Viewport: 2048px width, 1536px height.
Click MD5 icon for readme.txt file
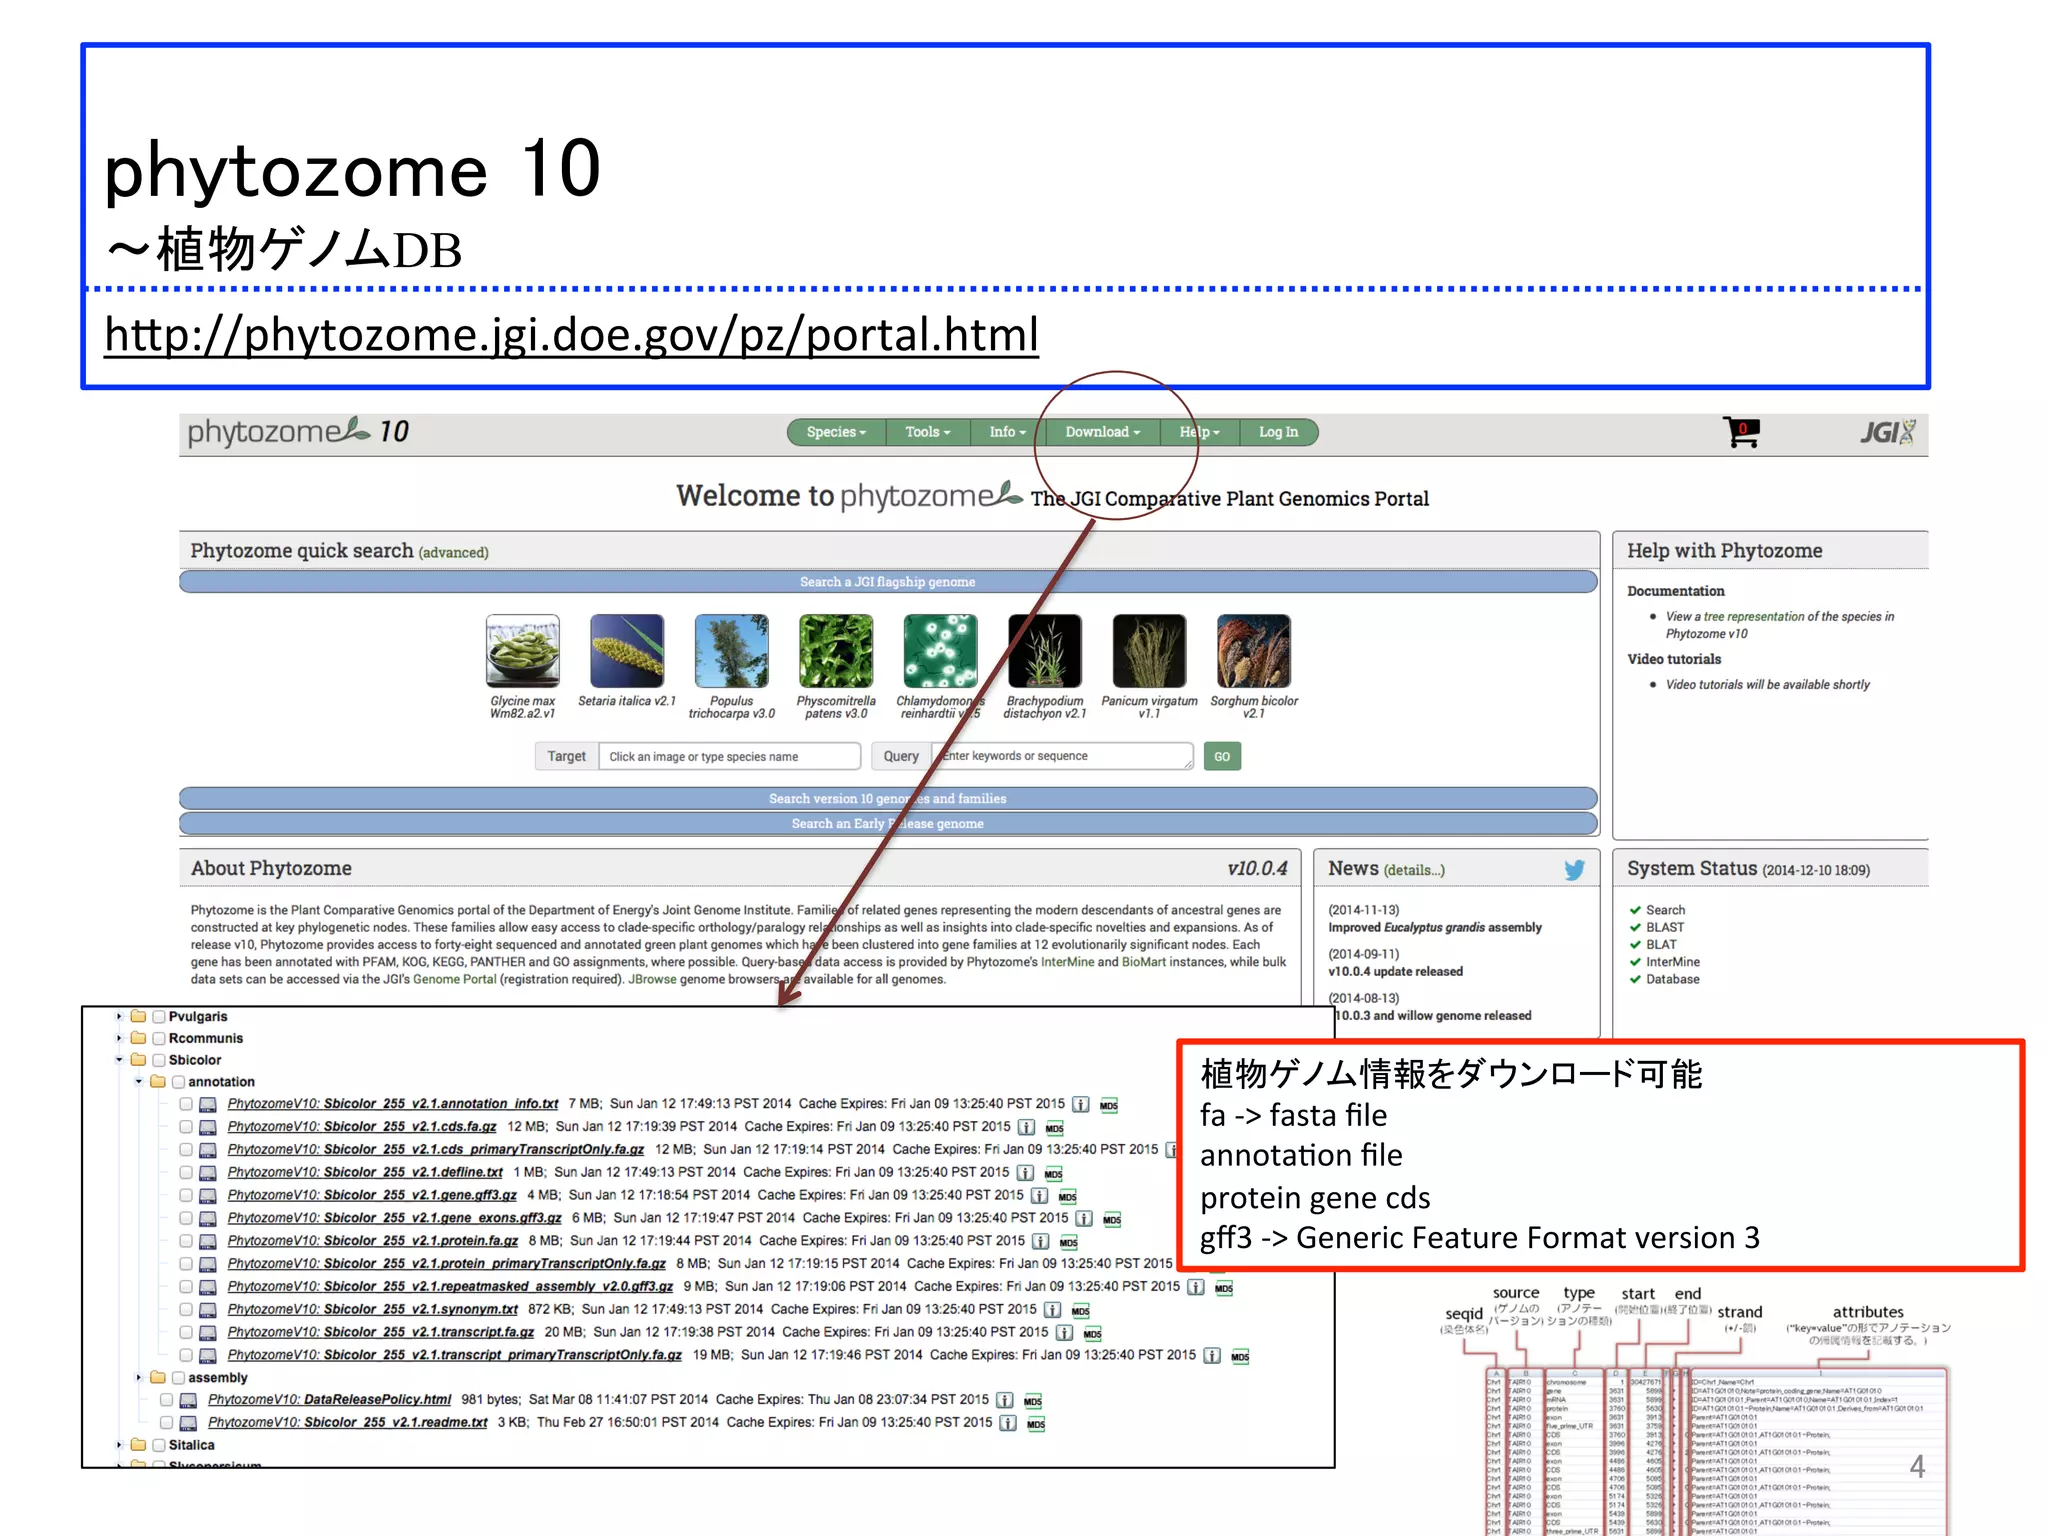coord(1037,1424)
